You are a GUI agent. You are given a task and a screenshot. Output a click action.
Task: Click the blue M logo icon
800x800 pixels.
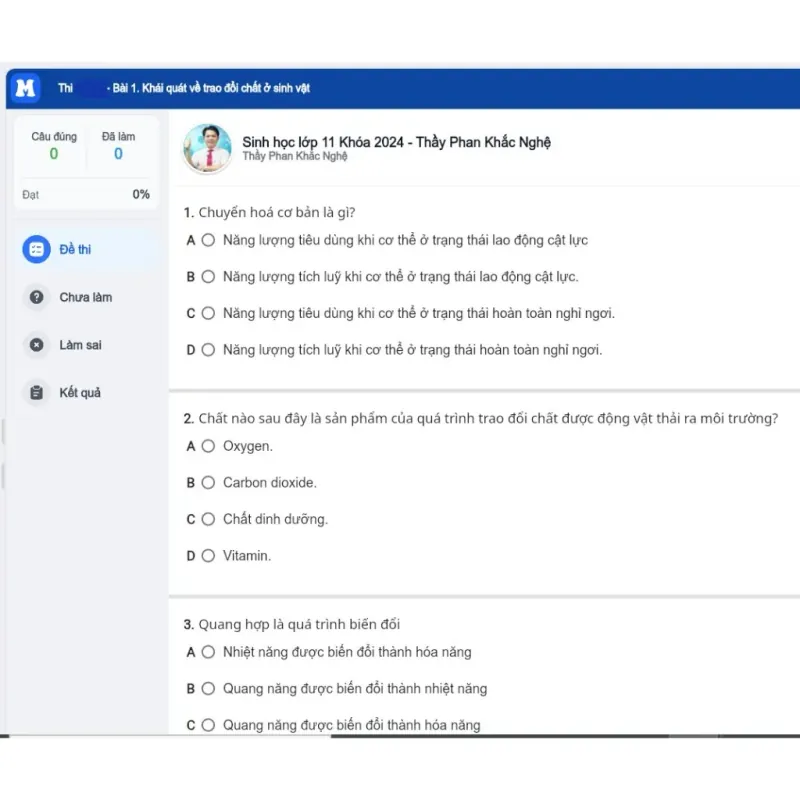[26, 89]
